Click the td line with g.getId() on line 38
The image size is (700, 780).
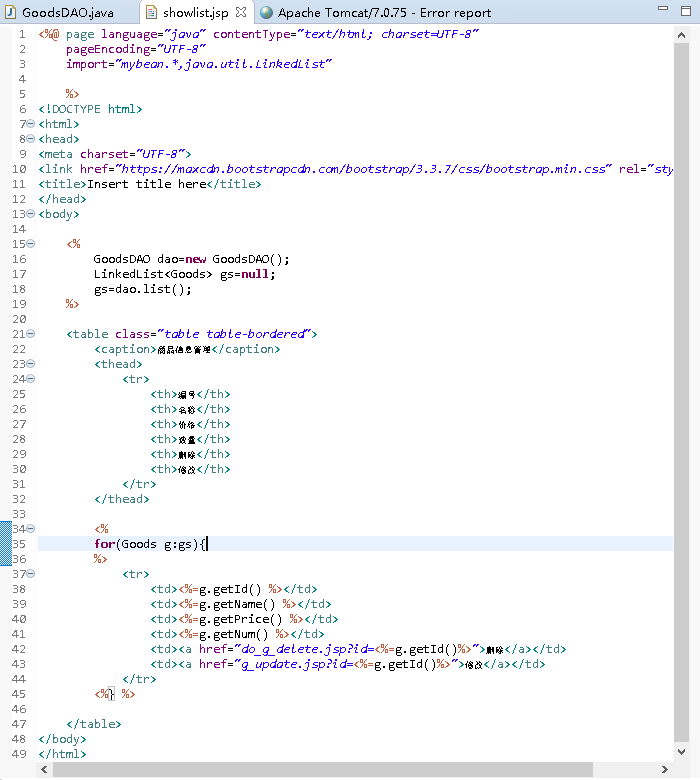pyautogui.click(x=234, y=589)
